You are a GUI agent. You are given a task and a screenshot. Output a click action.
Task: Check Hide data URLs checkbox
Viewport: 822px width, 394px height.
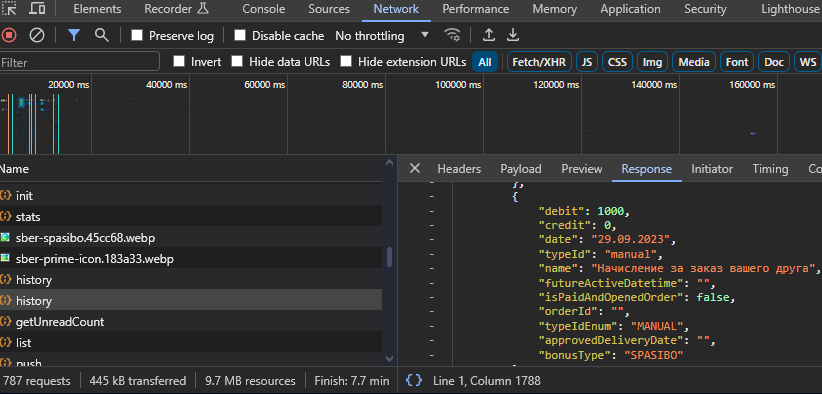coord(237,61)
